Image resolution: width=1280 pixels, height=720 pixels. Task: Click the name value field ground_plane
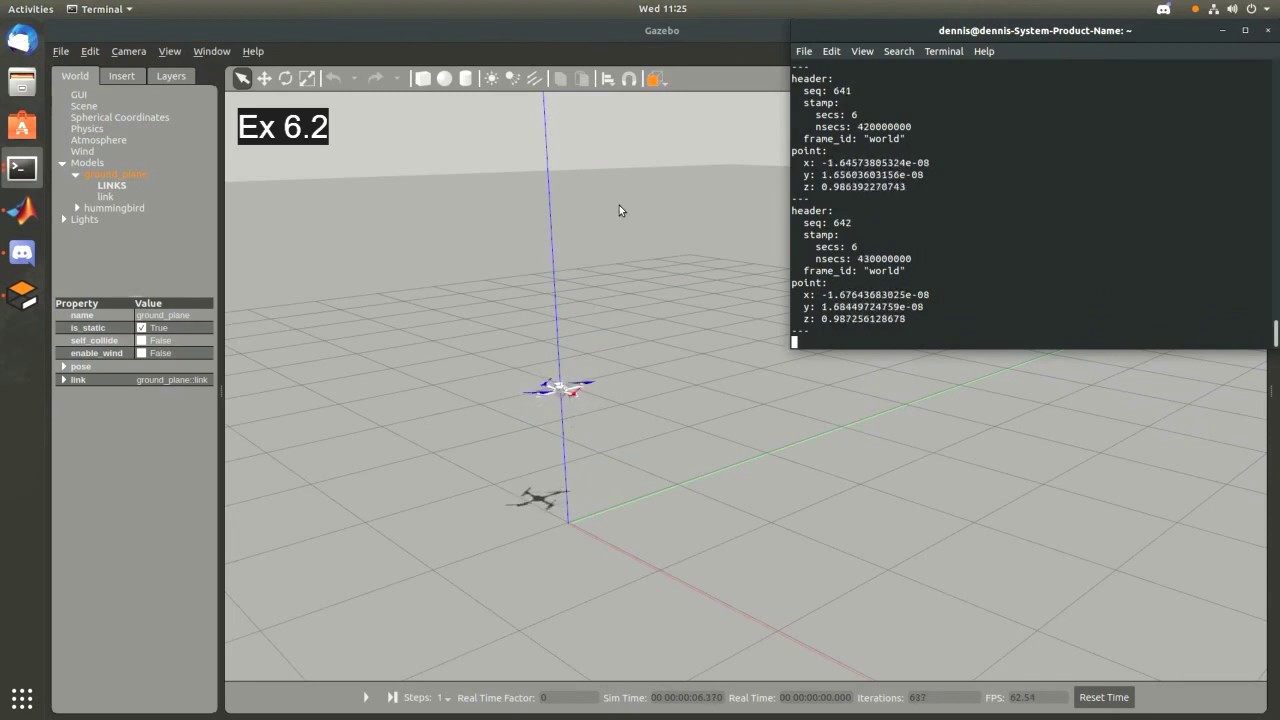pos(174,315)
